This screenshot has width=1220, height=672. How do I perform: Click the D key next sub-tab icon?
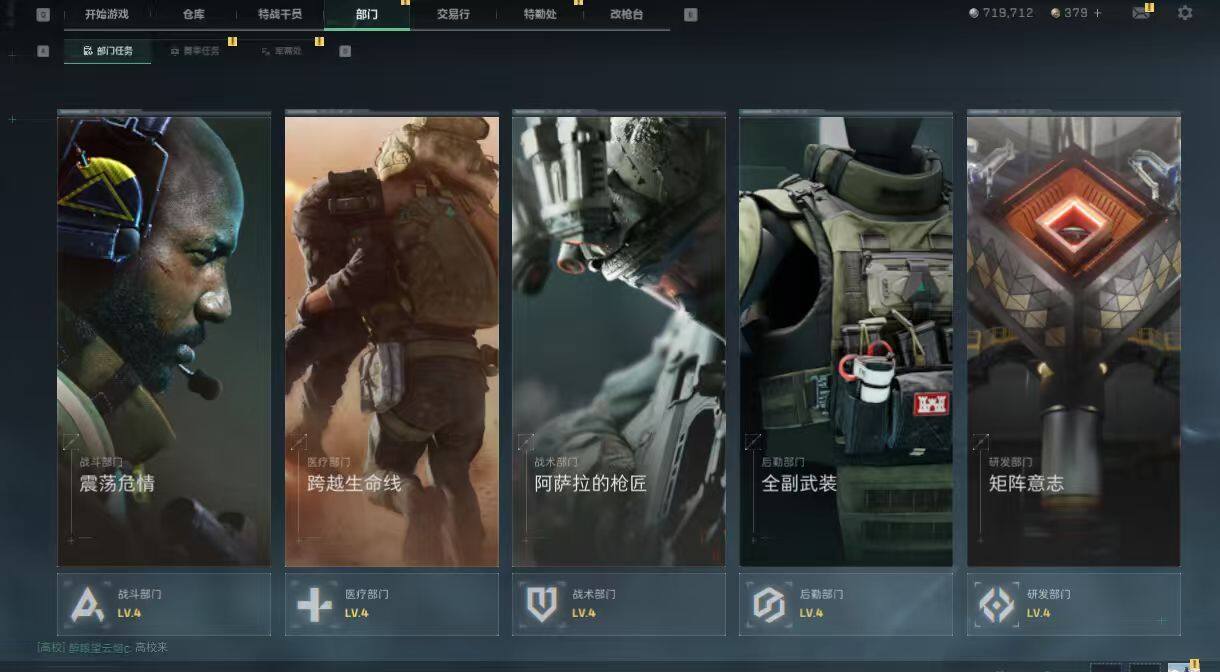tap(345, 51)
